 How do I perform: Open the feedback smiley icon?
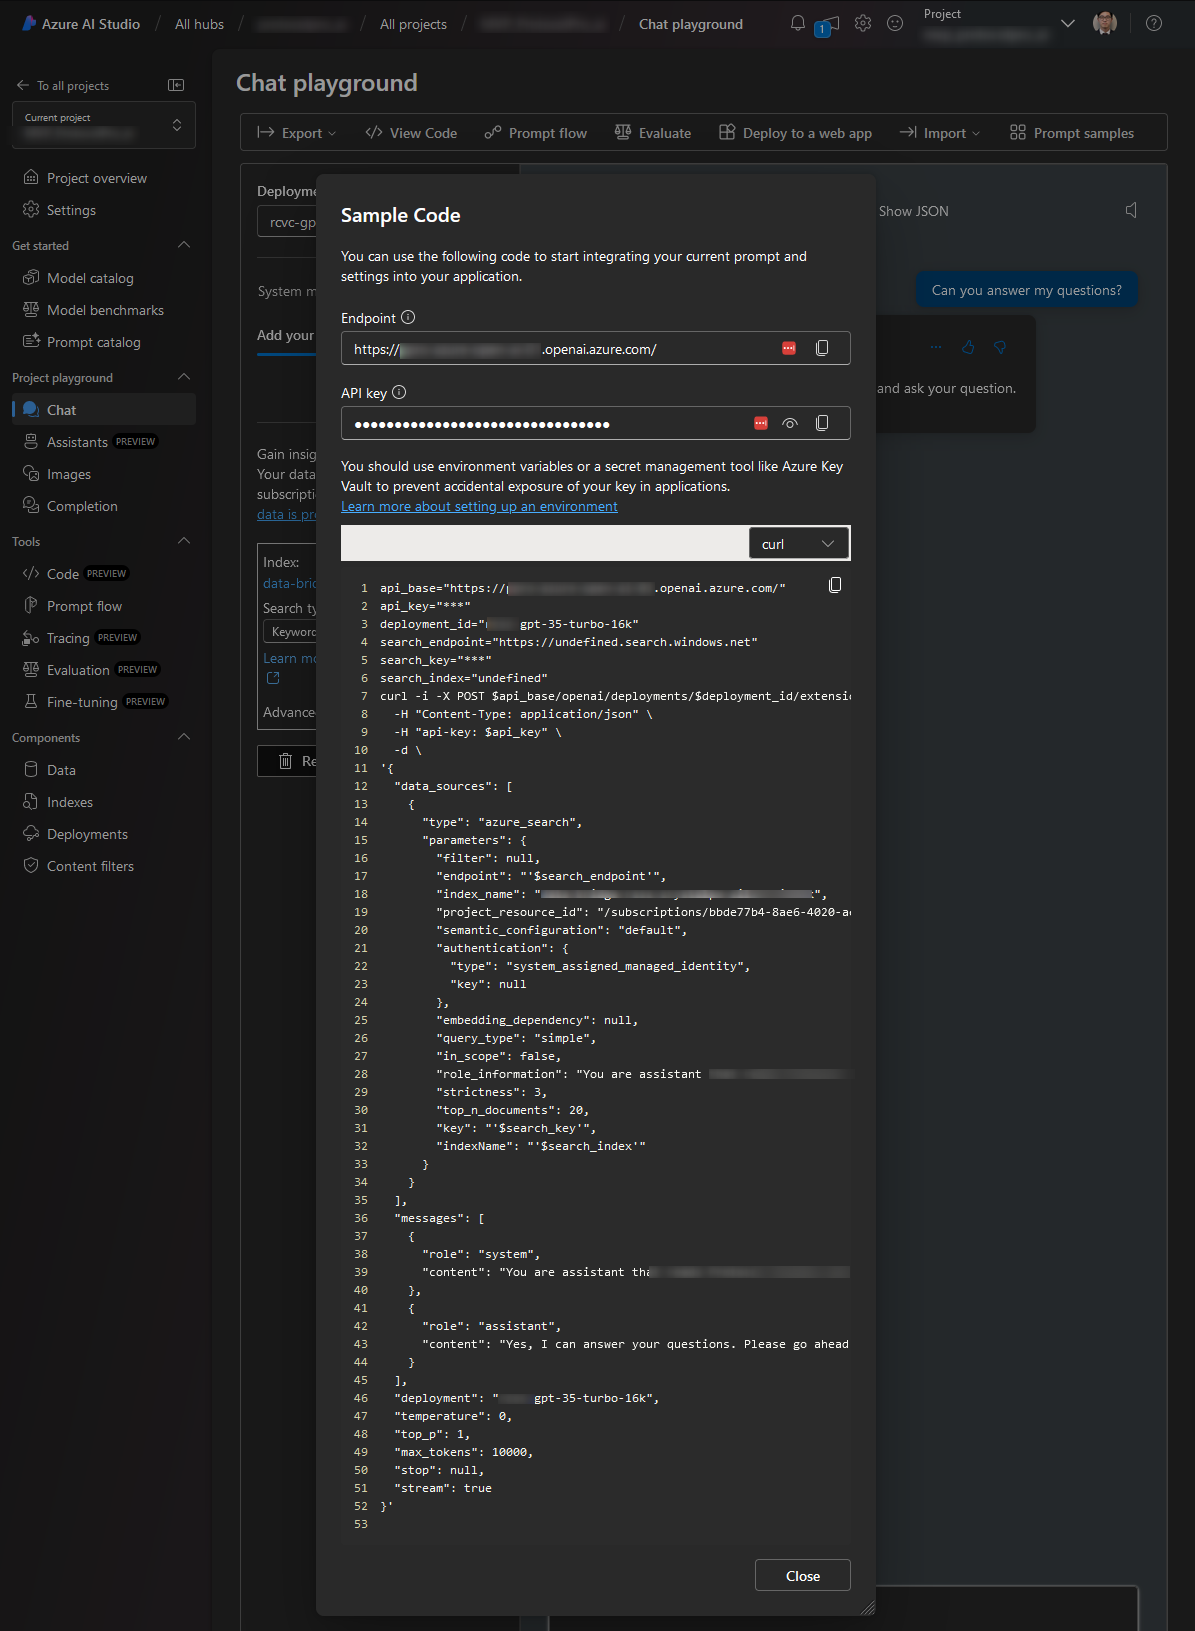[895, 23]
